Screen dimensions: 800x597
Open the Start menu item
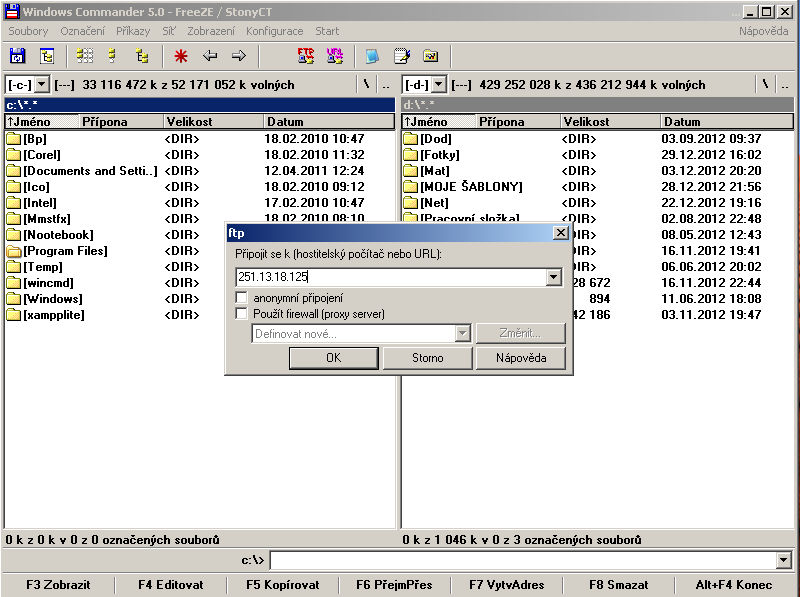(x=327, y=31)
